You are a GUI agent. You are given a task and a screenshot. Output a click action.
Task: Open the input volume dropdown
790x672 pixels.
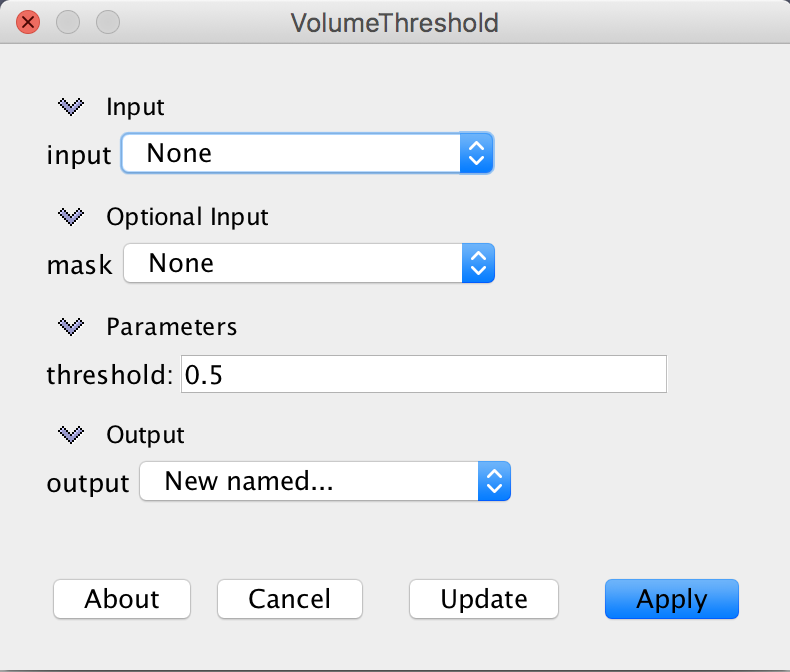(308, 154)
